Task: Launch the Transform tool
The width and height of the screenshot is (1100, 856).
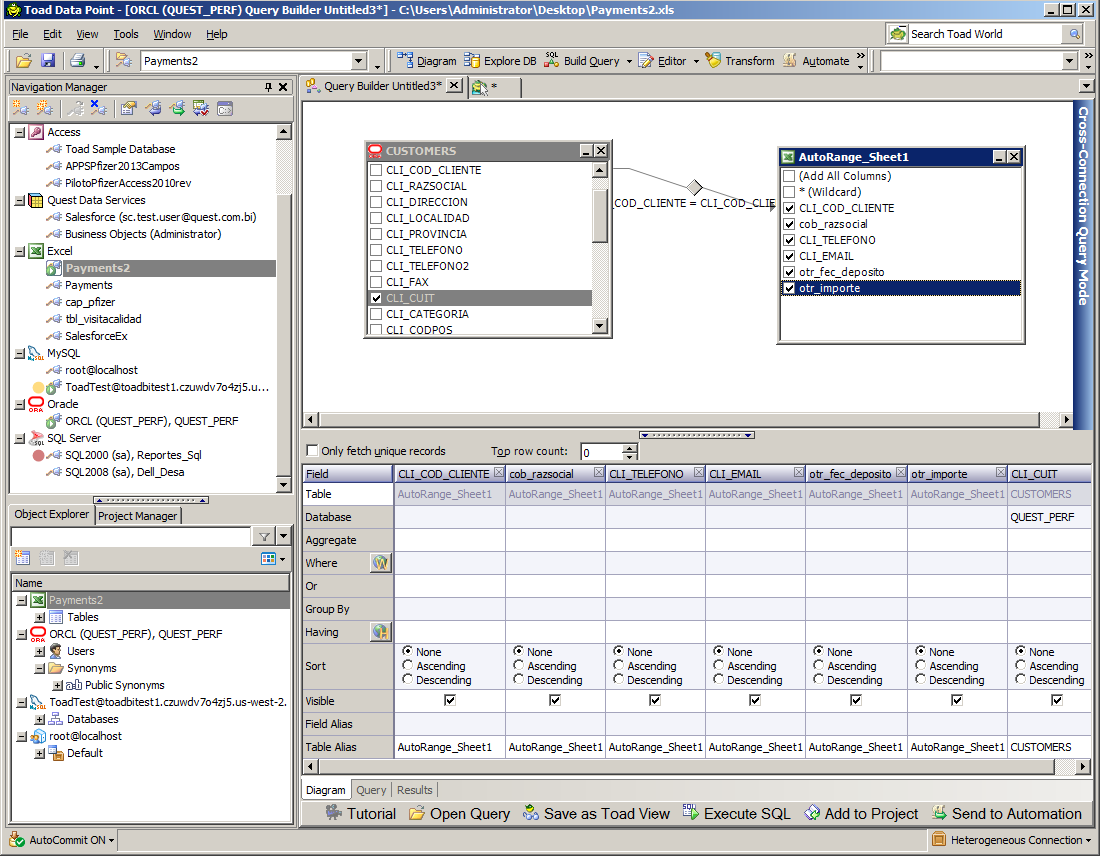Action: (x=740, y=61)
